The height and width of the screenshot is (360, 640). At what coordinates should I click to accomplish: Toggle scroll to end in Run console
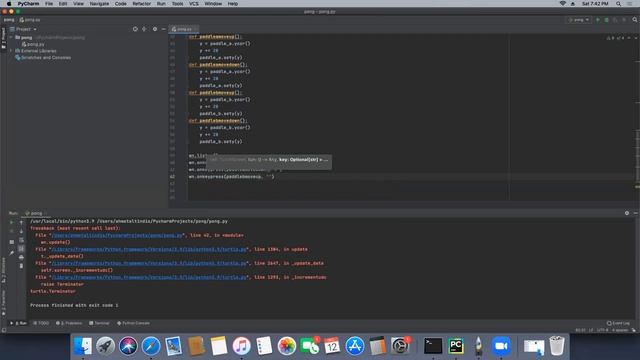(x=21, y=249)
